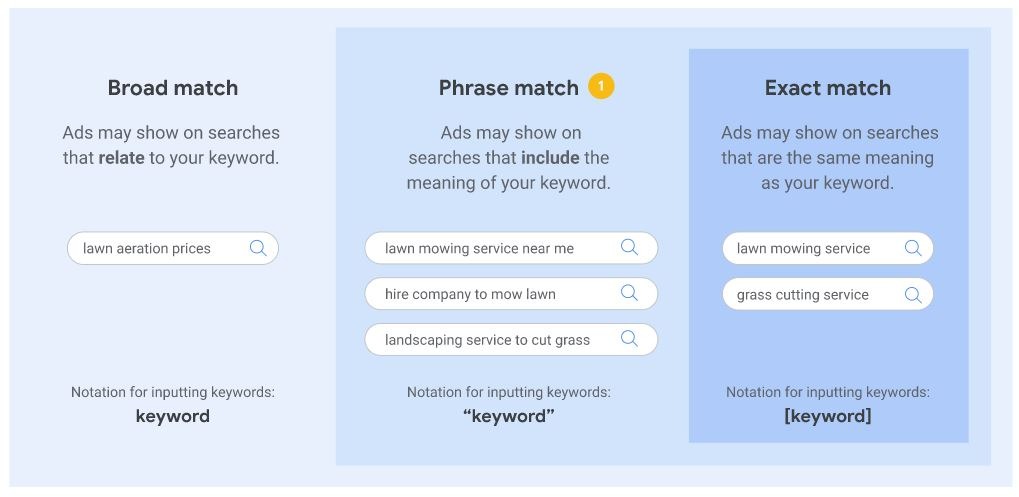Image resolution: width=1019 pixels, height=497 pixels.
Task: Select the Broad match heading
Action: coord(173,88)
